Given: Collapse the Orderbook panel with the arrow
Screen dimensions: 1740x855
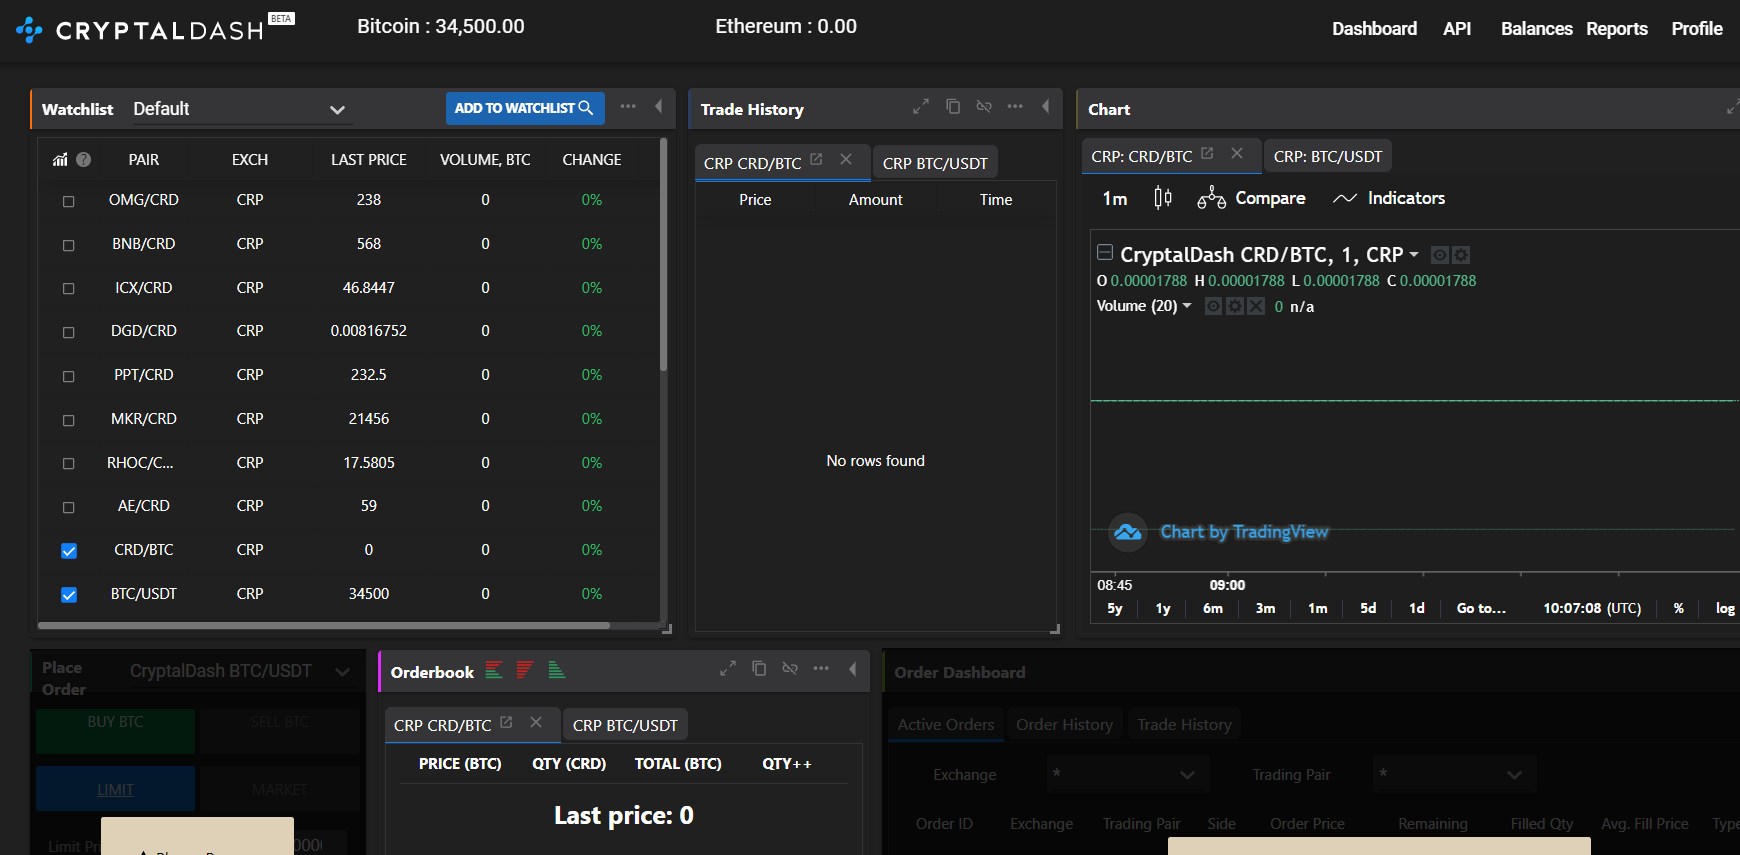Looking at the screenshot, I should (x=852, y=669).
